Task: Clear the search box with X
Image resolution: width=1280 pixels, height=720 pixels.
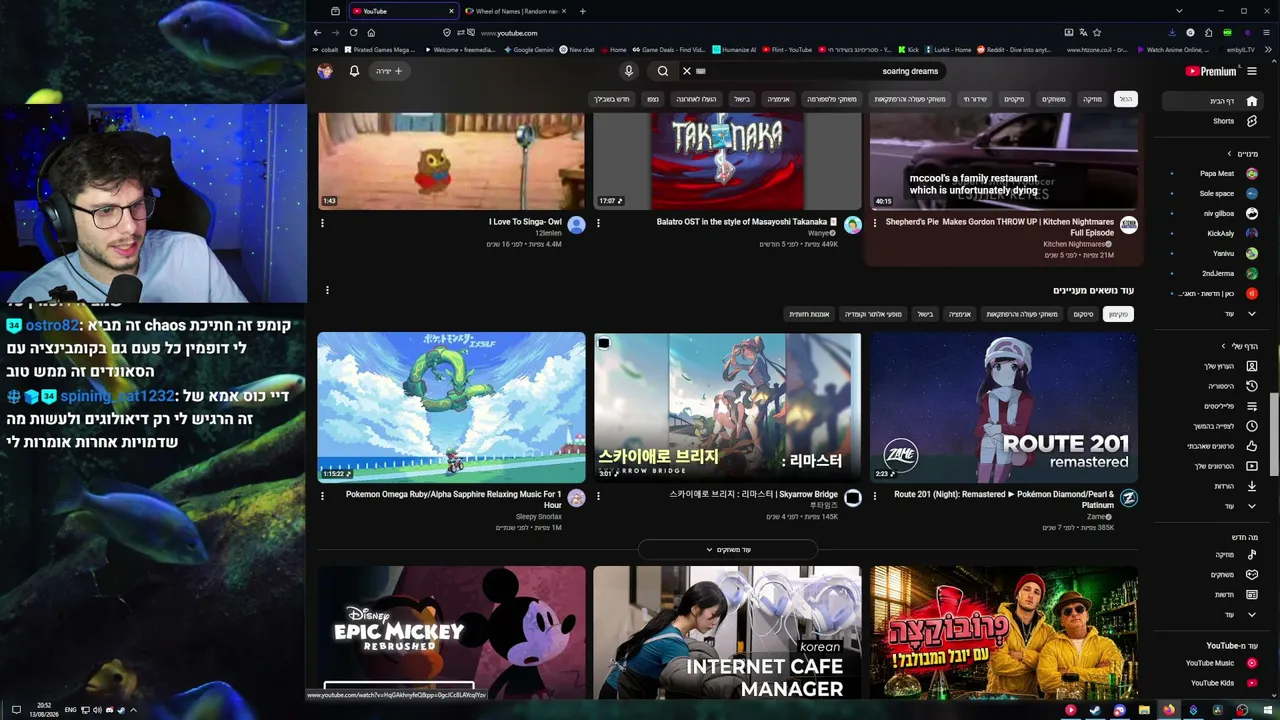Action: coord(687,71)
